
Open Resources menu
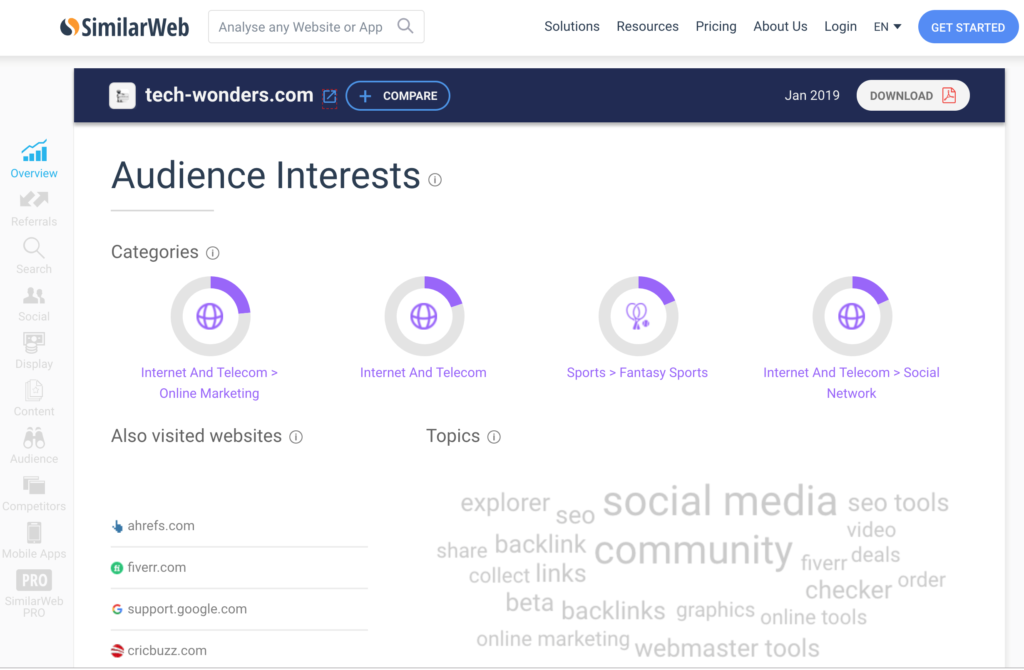pos(647,26)
